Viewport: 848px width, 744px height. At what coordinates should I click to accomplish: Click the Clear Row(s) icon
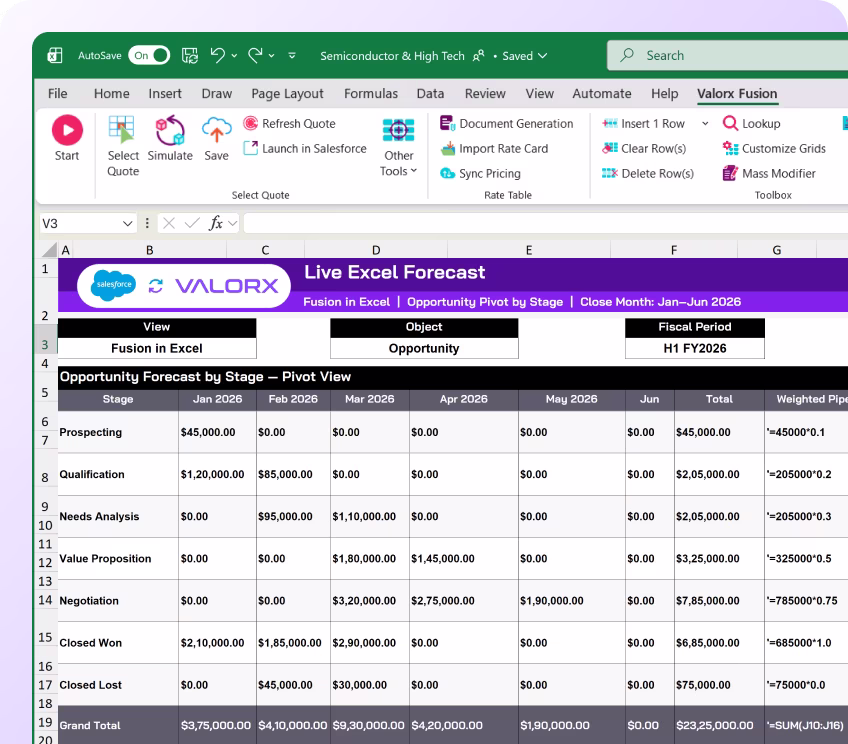(610, 148)
